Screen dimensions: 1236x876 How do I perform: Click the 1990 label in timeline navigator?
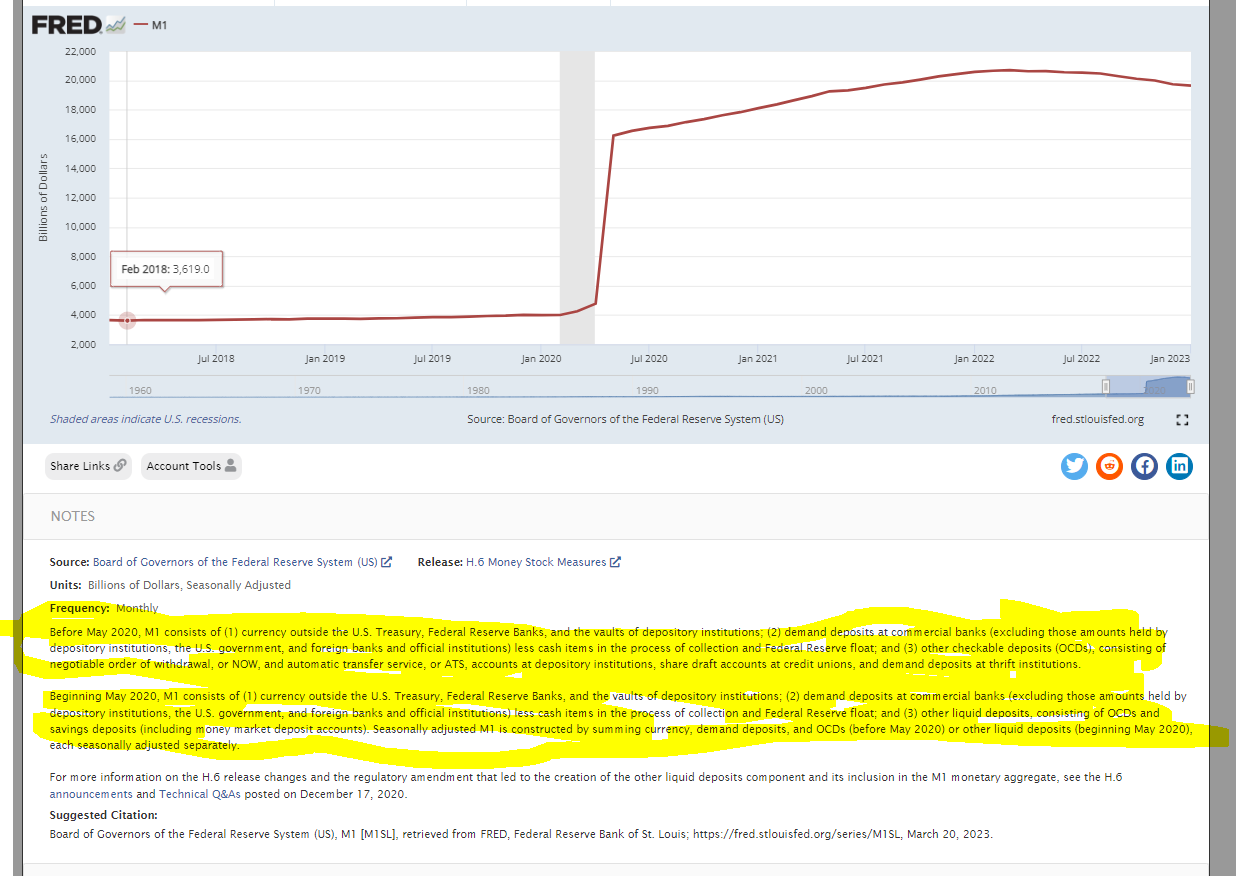[x=647, y=390]
